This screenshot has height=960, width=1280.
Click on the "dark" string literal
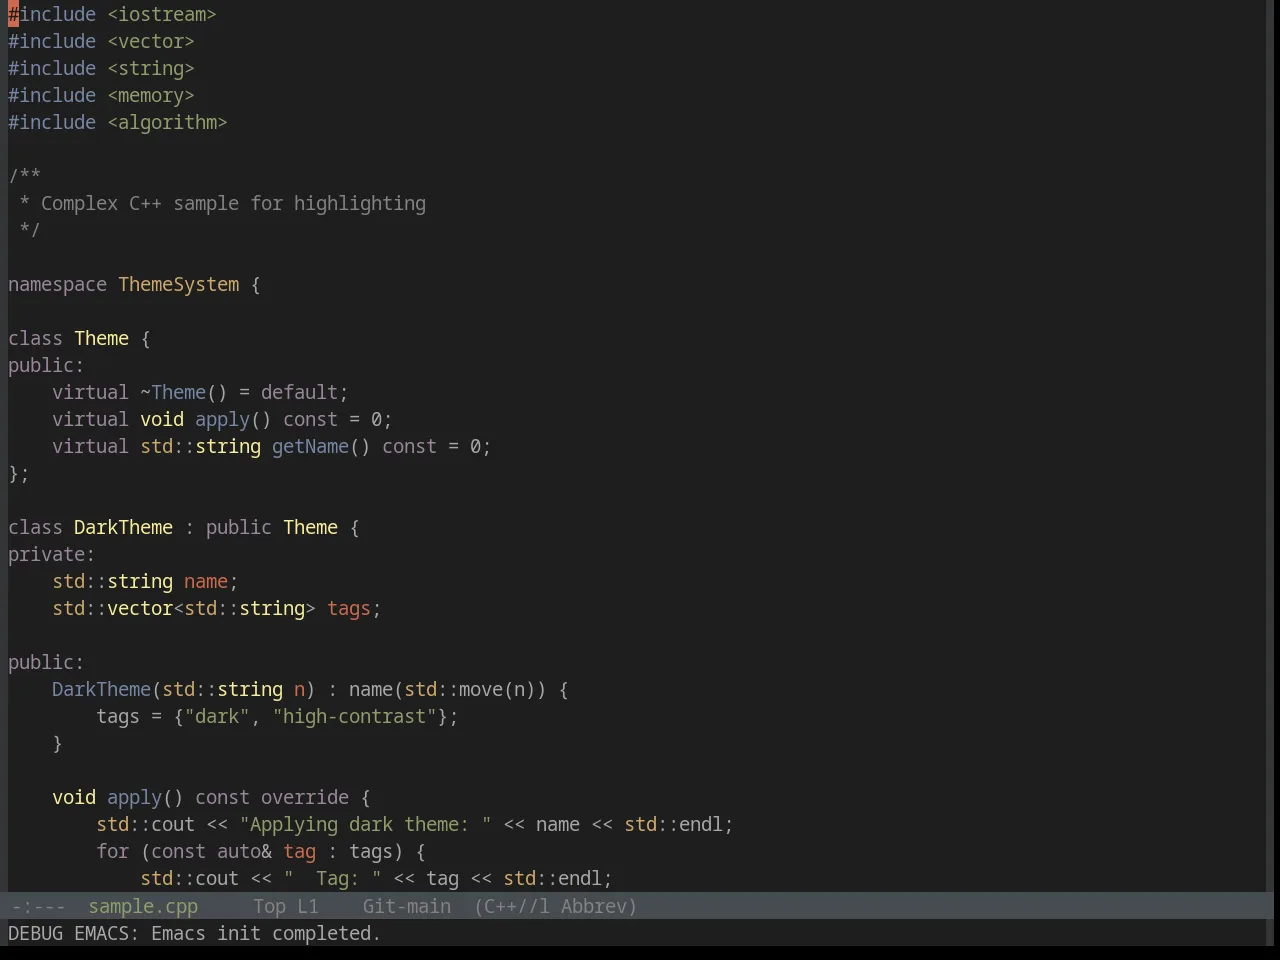[217, 717]
